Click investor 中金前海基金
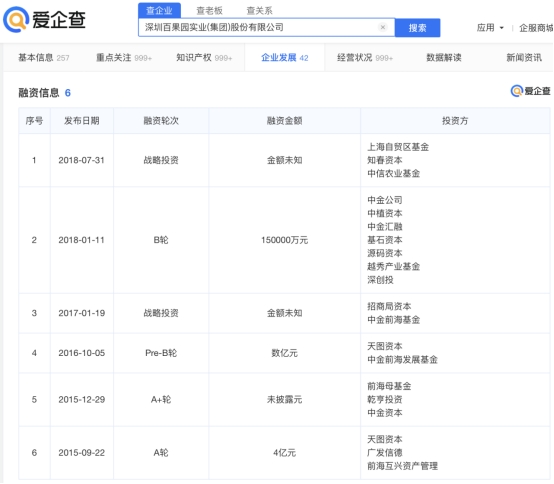Screen dimensions: 554x484 (394, 320)
